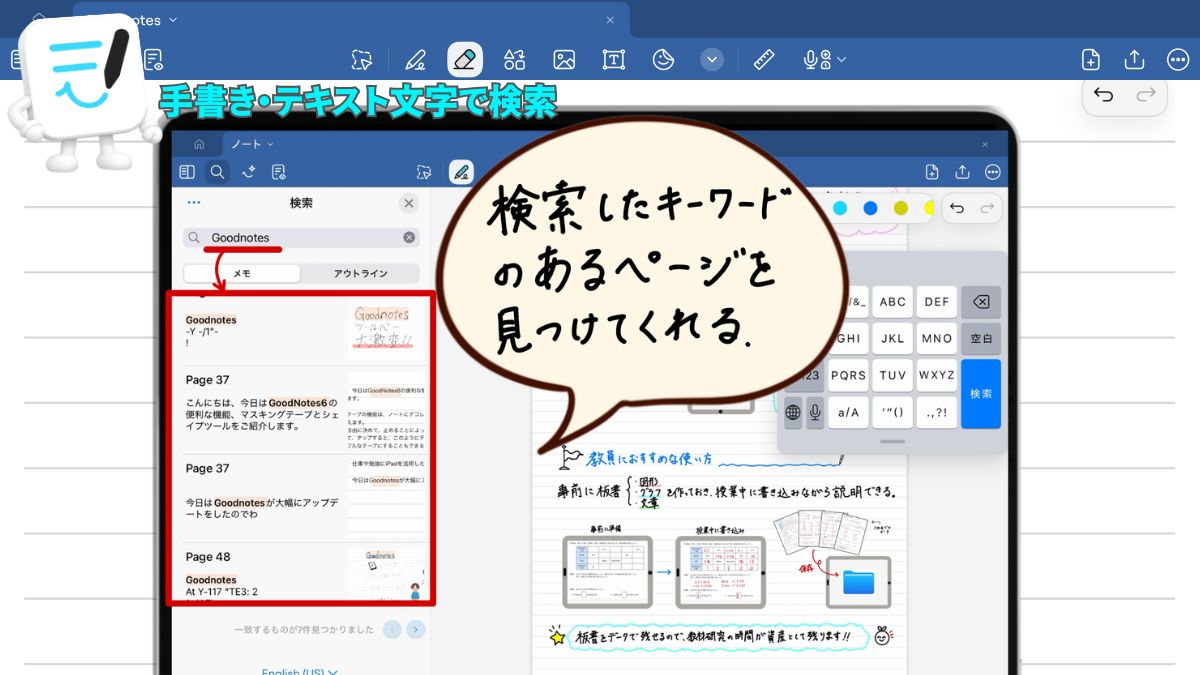This screenshot has height=675, width=1200.
Task: Close the 検索 search panel
Action: pos(409,203)
